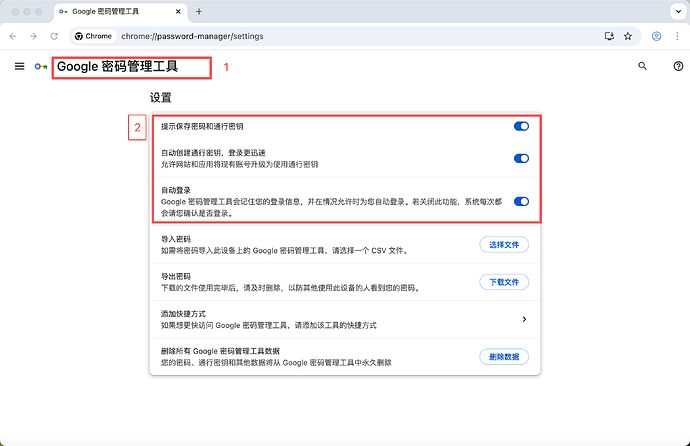Click the install app icon in address bar
The image size is (690, 446).
pos(608,35)
